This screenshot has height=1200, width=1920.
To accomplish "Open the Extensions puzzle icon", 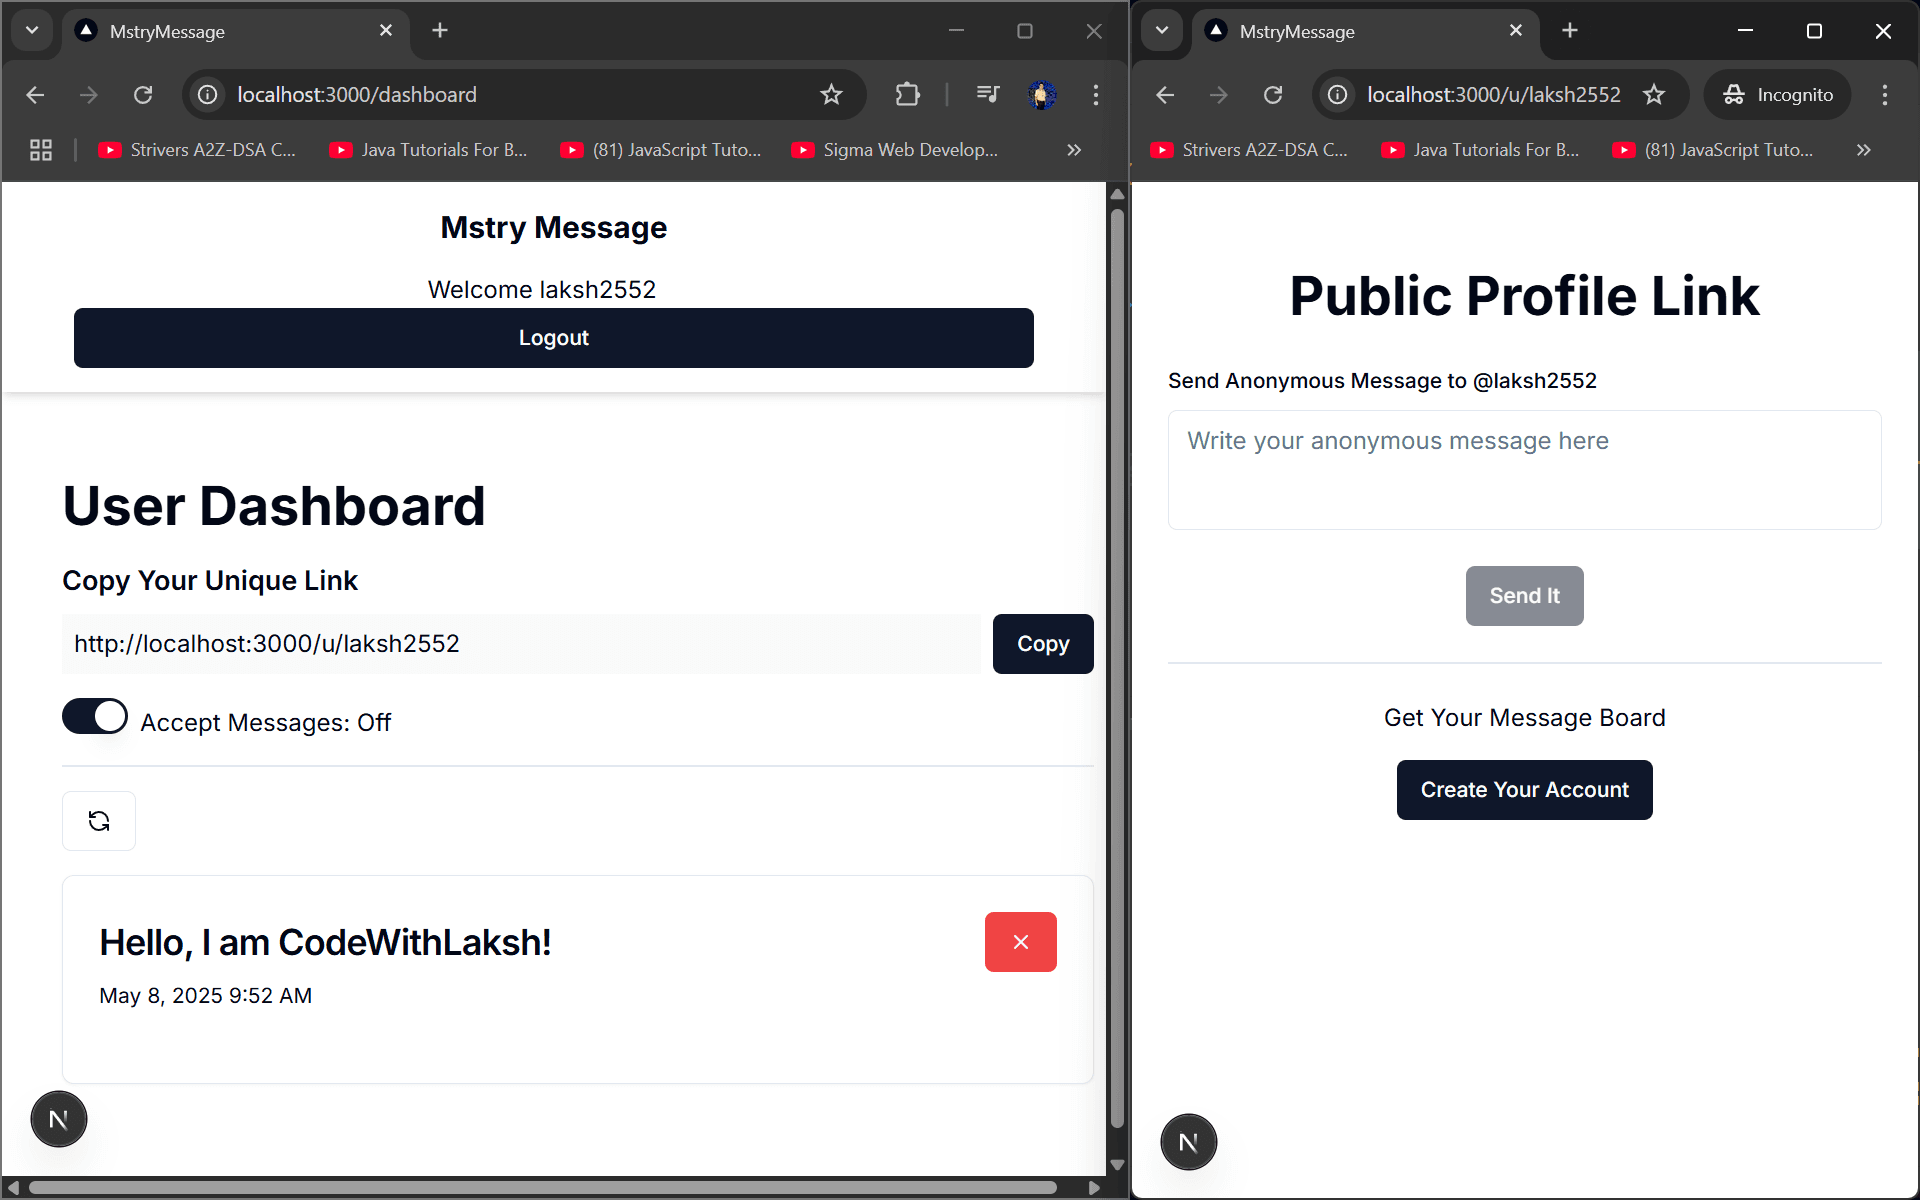I will click(x=907, y=95).
